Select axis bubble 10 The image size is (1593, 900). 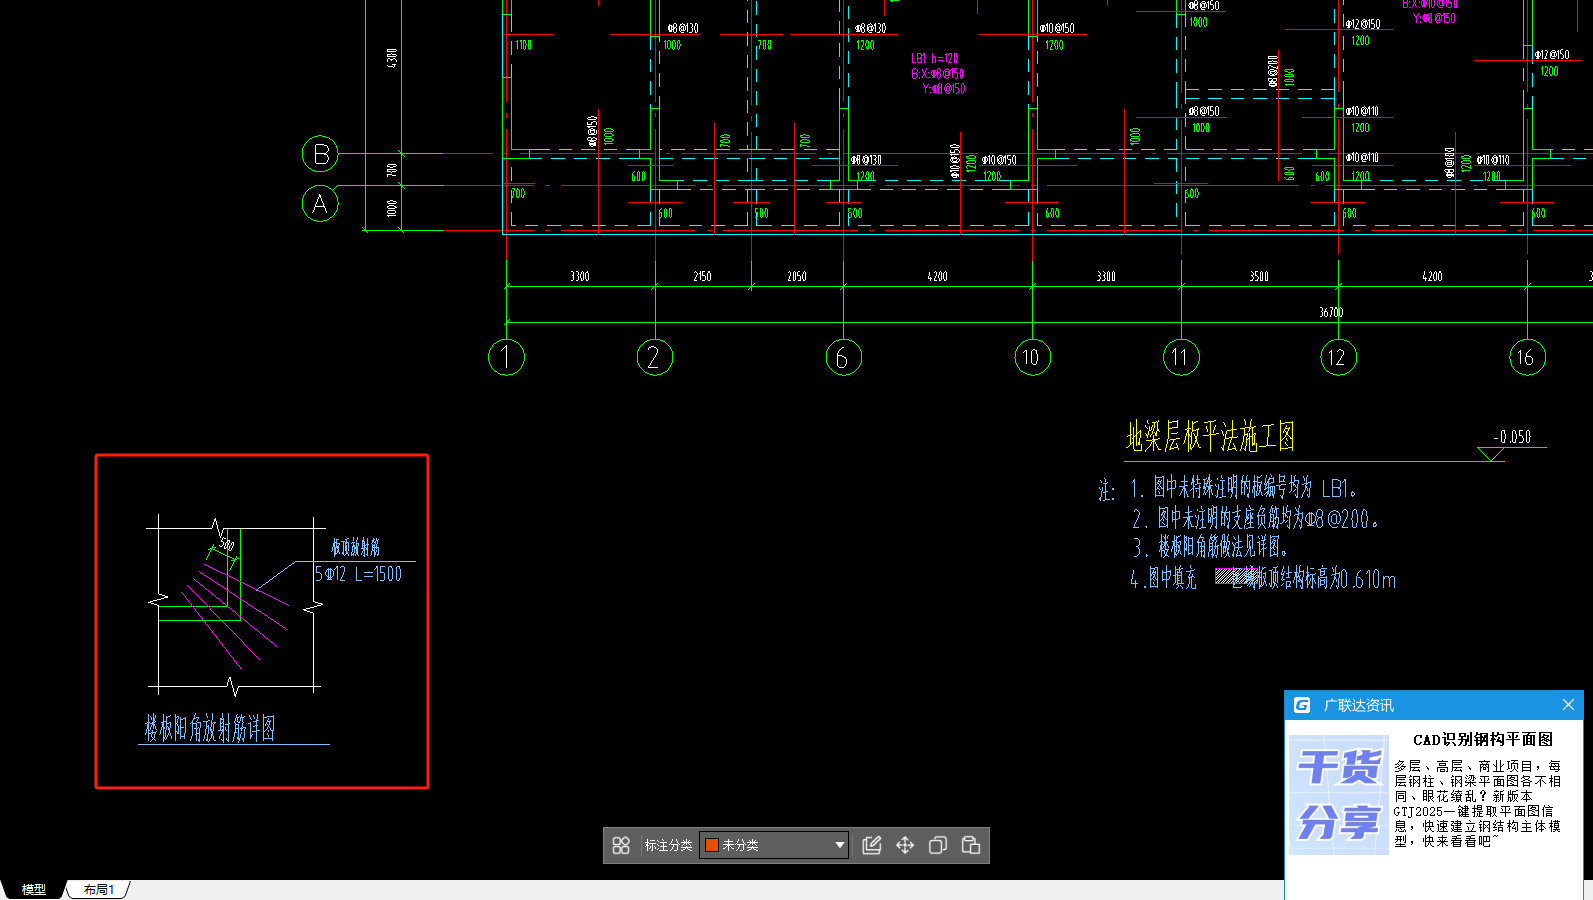[x=1032, y=357]
